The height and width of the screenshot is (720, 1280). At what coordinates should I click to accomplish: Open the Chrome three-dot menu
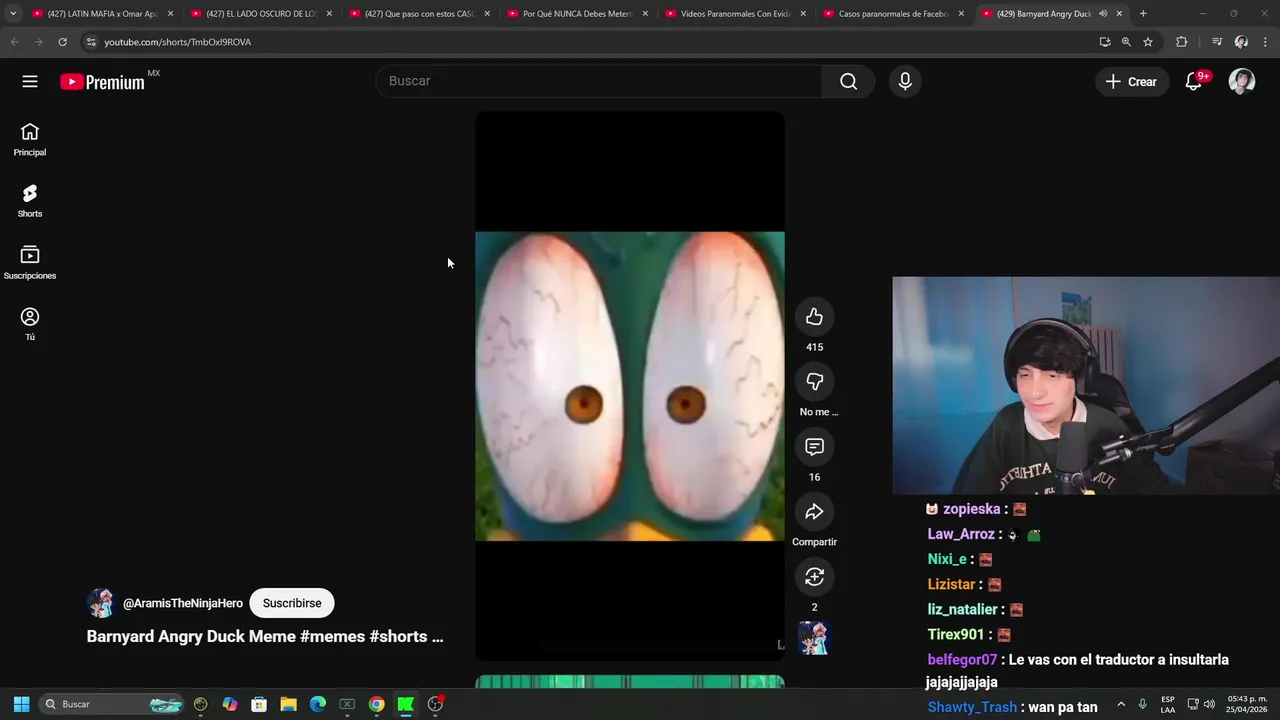click(1264, 42)
